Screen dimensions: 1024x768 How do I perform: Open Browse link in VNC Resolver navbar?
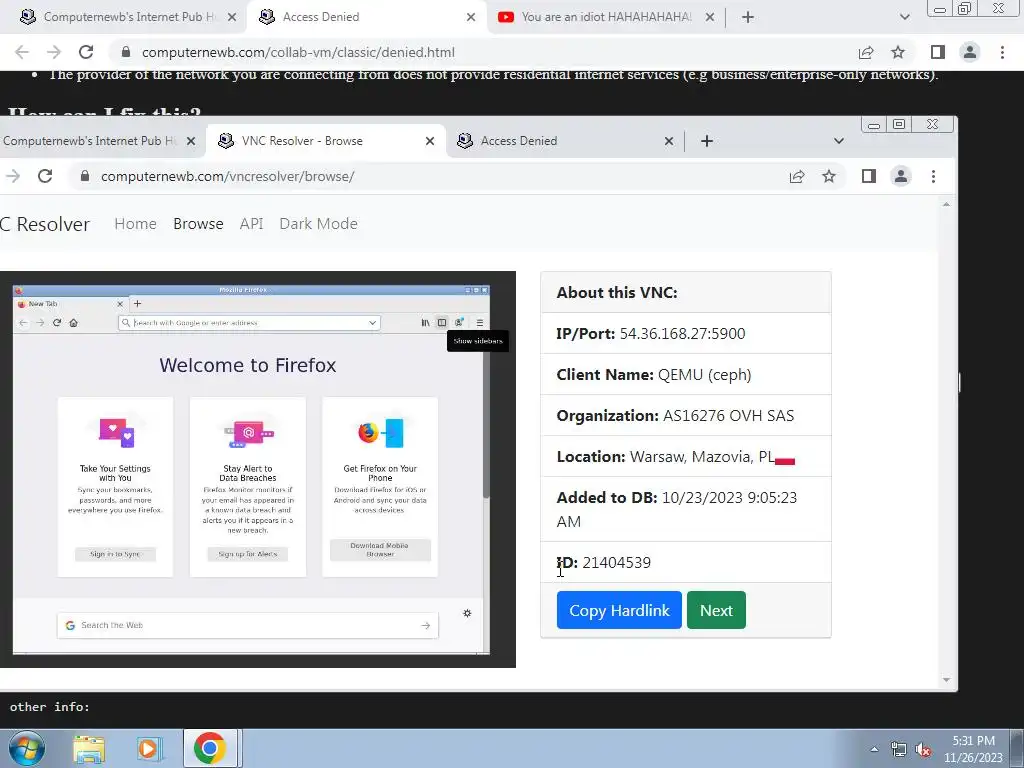pos(198,223)
